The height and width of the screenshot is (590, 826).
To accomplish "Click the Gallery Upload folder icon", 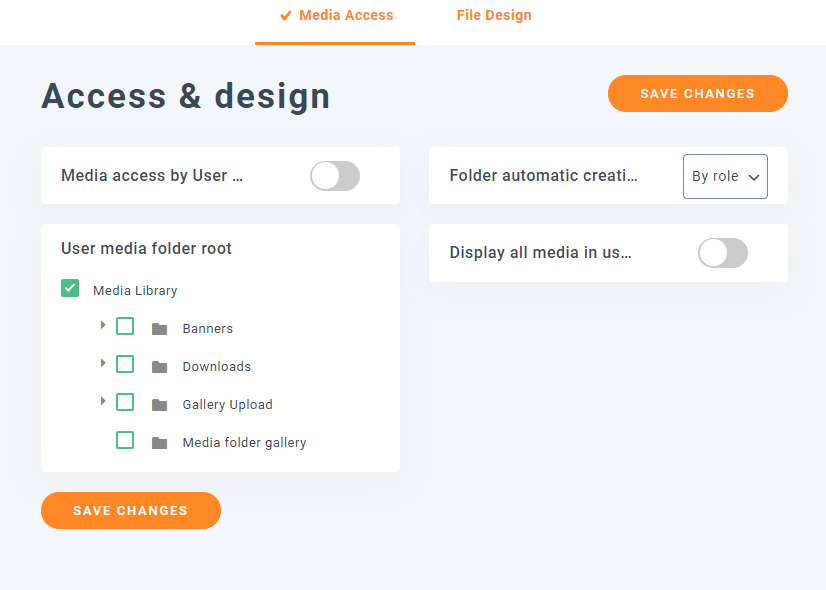I will click(x=159, y=405).
